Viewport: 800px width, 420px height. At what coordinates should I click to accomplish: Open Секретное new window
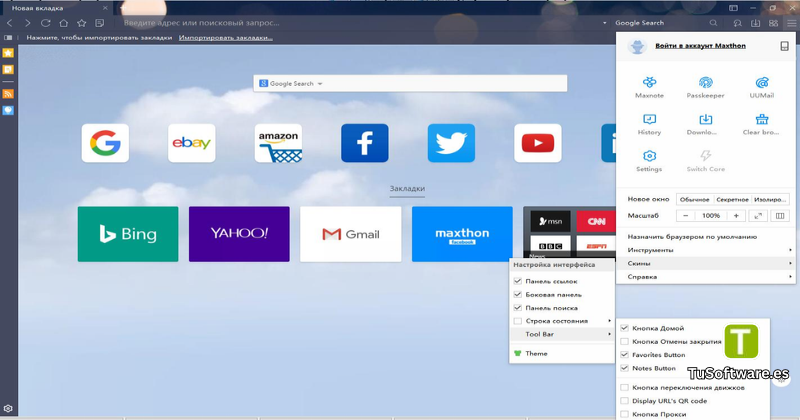[732, 200]
